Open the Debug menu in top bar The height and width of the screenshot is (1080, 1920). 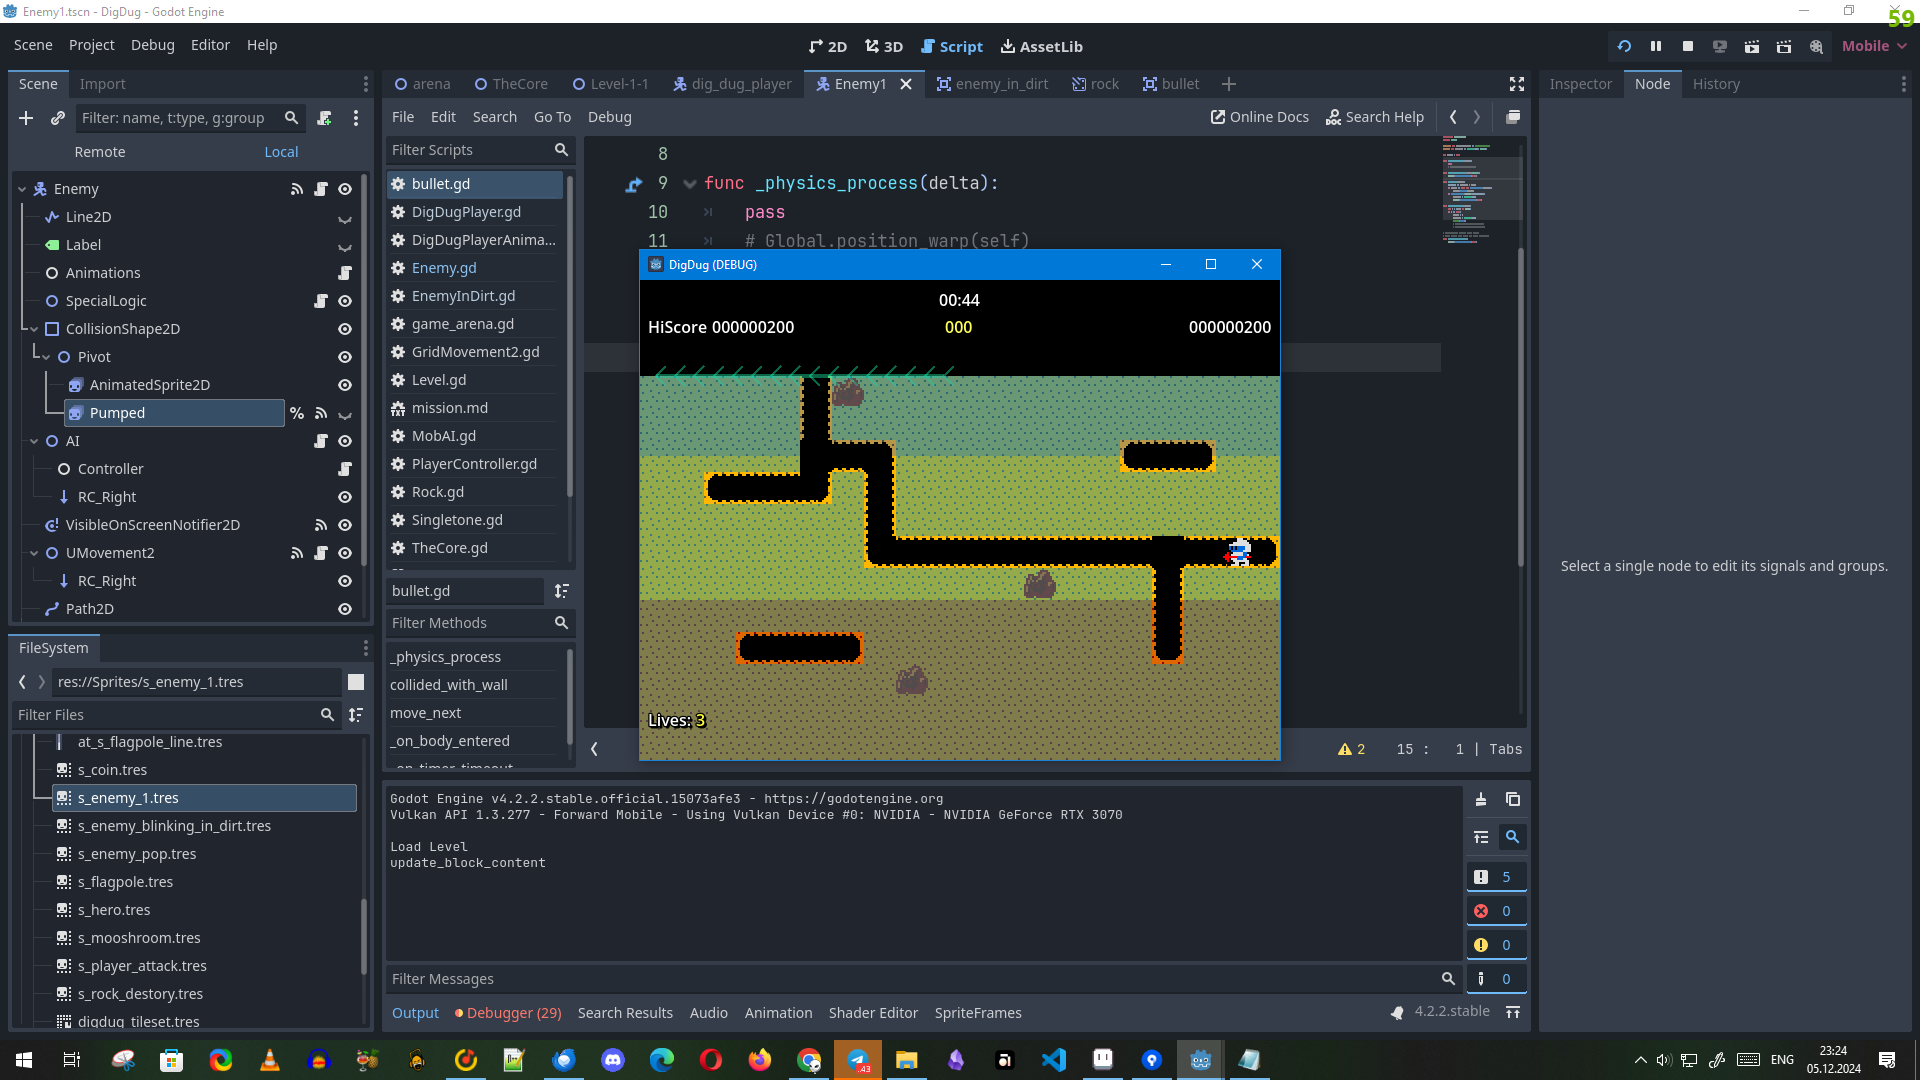[x=152, y=45]
